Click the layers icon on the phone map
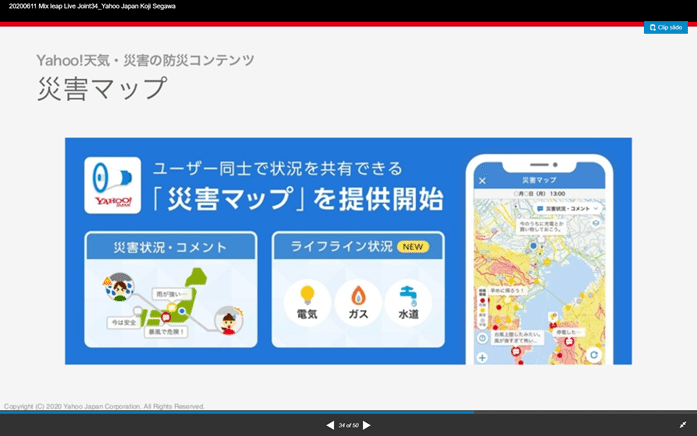Image resolution: width=697 pixels, height=436 pixels. (x=596, y=223)
